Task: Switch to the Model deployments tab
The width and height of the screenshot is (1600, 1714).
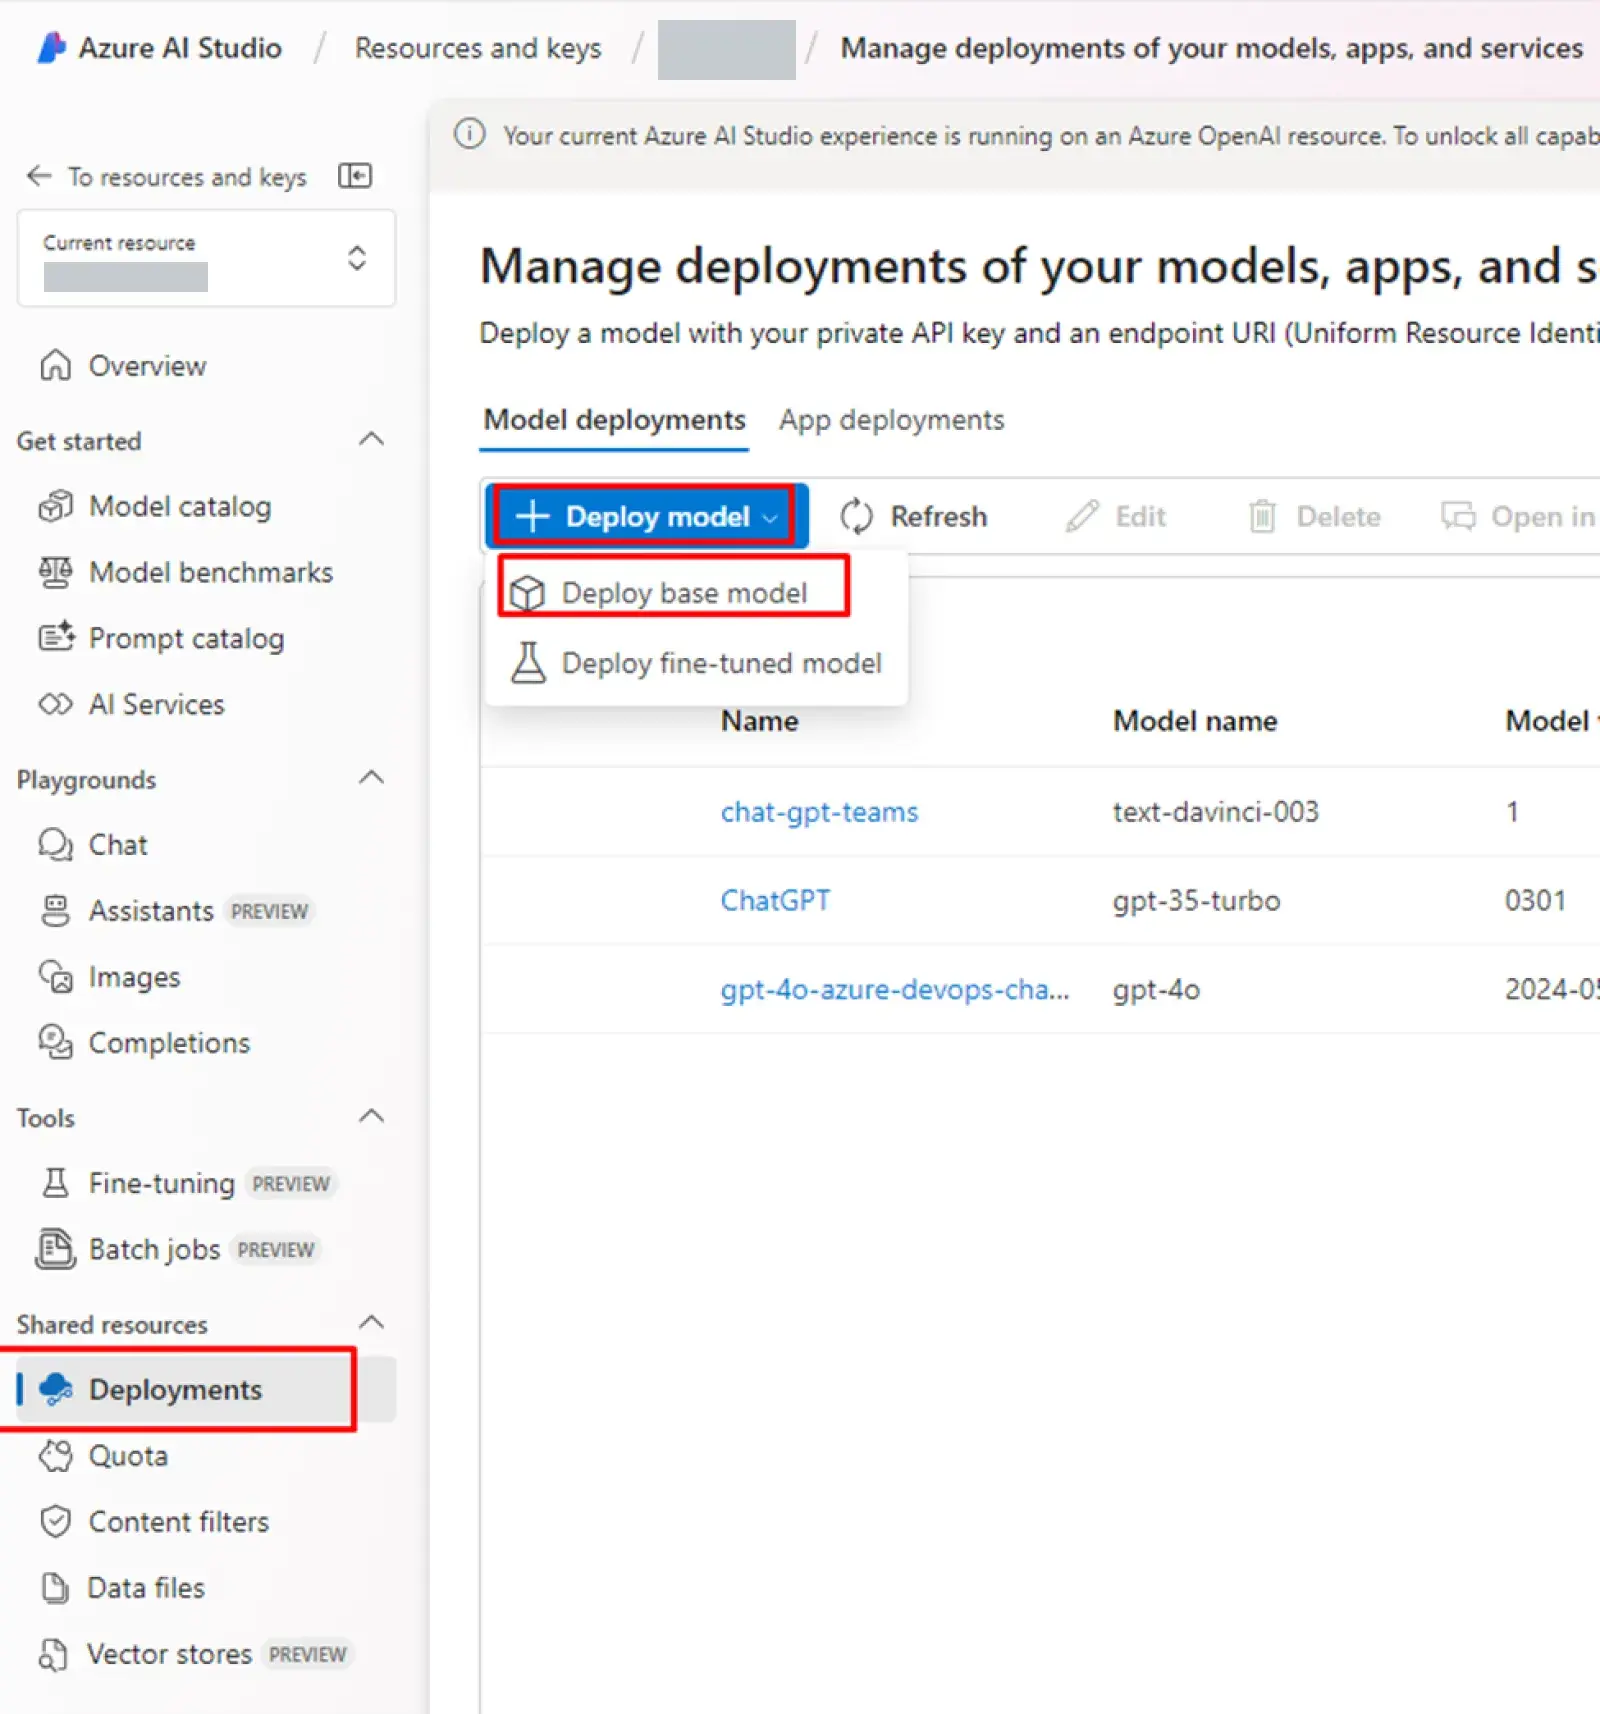Action: (615, 420)
